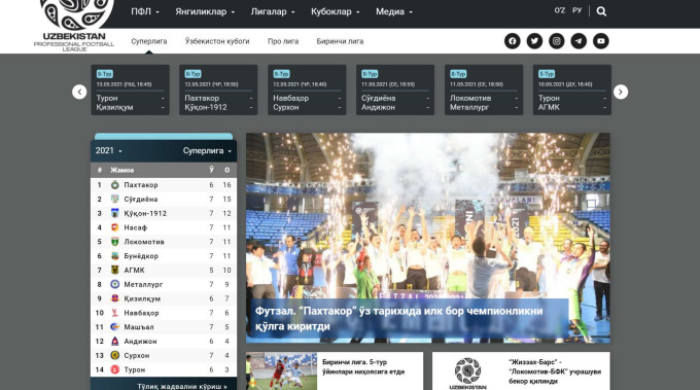Open the Telegram social icon

(579, 41)
